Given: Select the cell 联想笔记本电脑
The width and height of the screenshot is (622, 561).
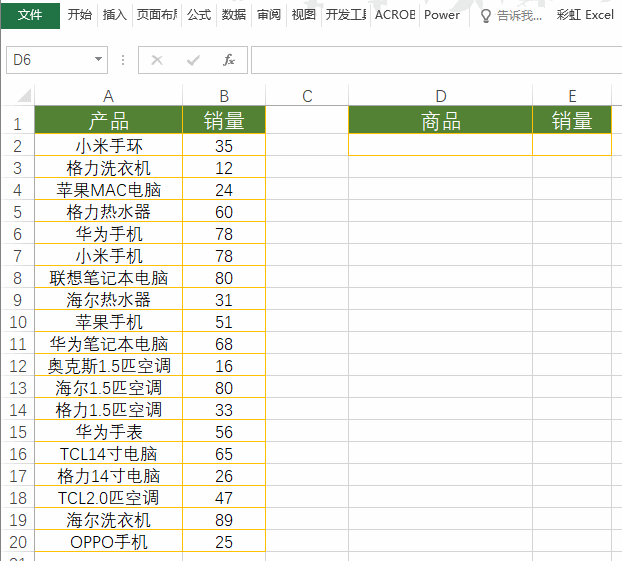Looking at the screenshot, I should (108, 278).
